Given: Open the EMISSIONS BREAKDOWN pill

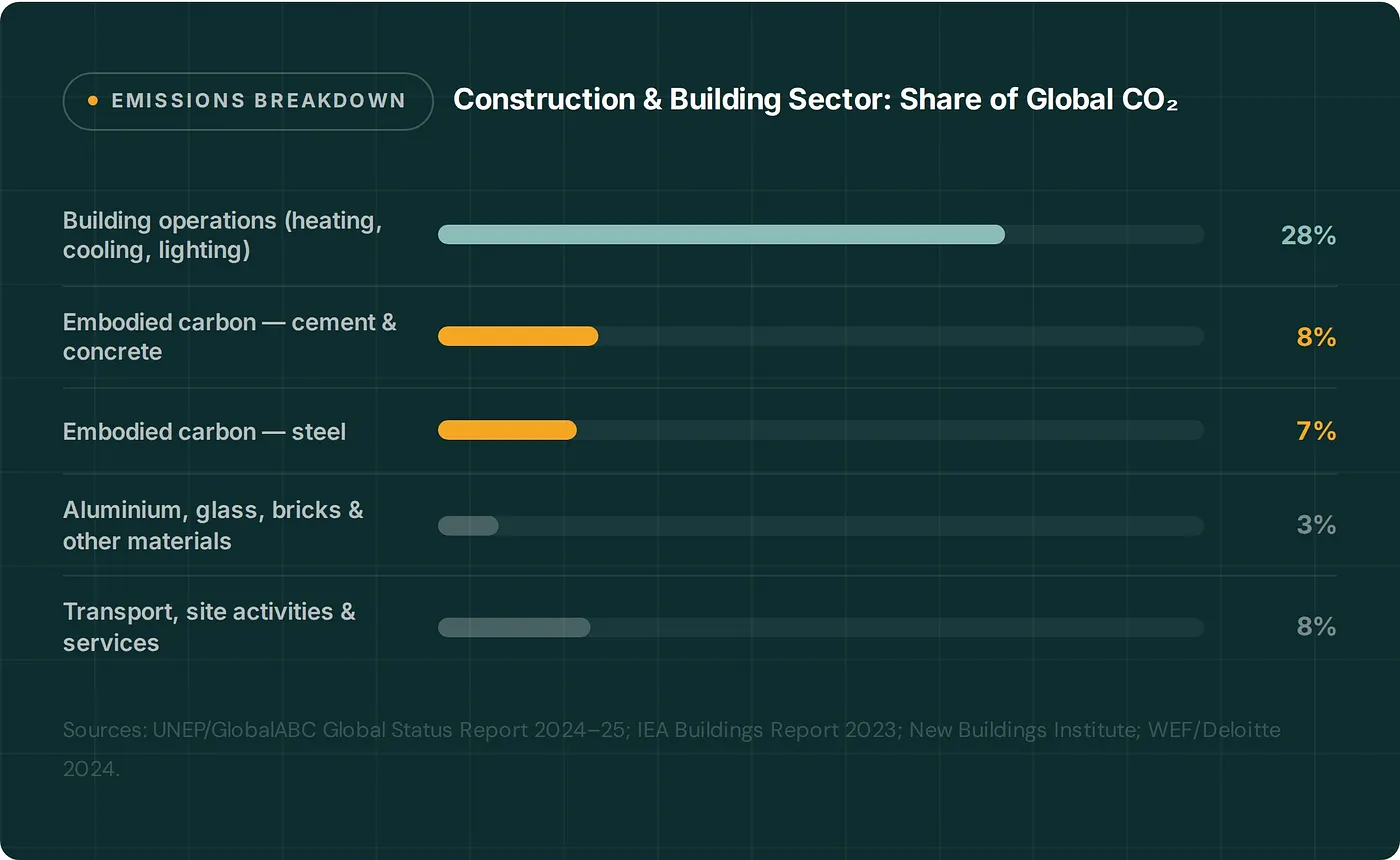Looking at the screenshot, I should click(248, 100).
